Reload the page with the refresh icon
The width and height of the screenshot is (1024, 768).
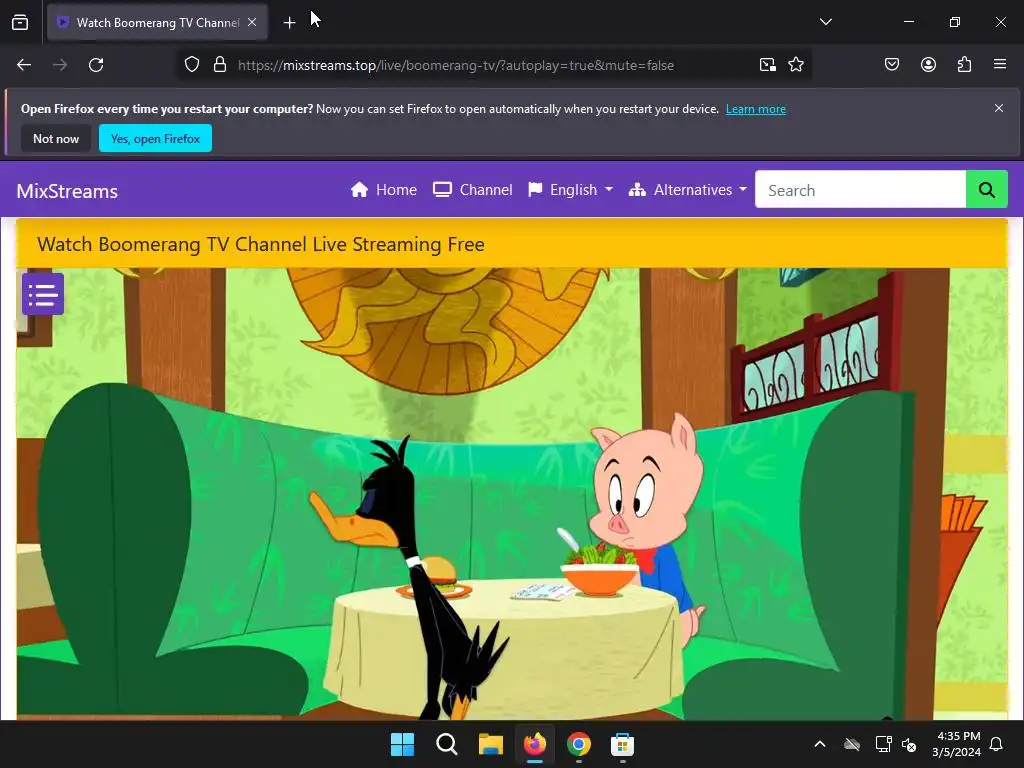pos(96,65)
